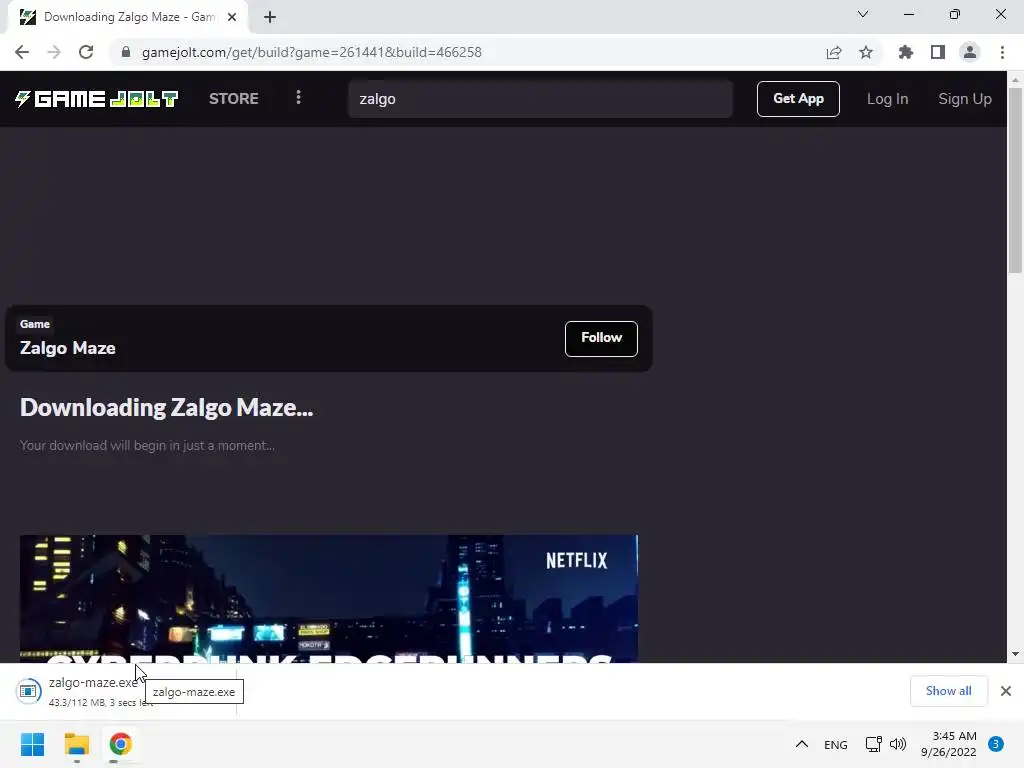1024x768 pixels.
Task: Open the Windows Start menu
Action: tap(33, 744)
